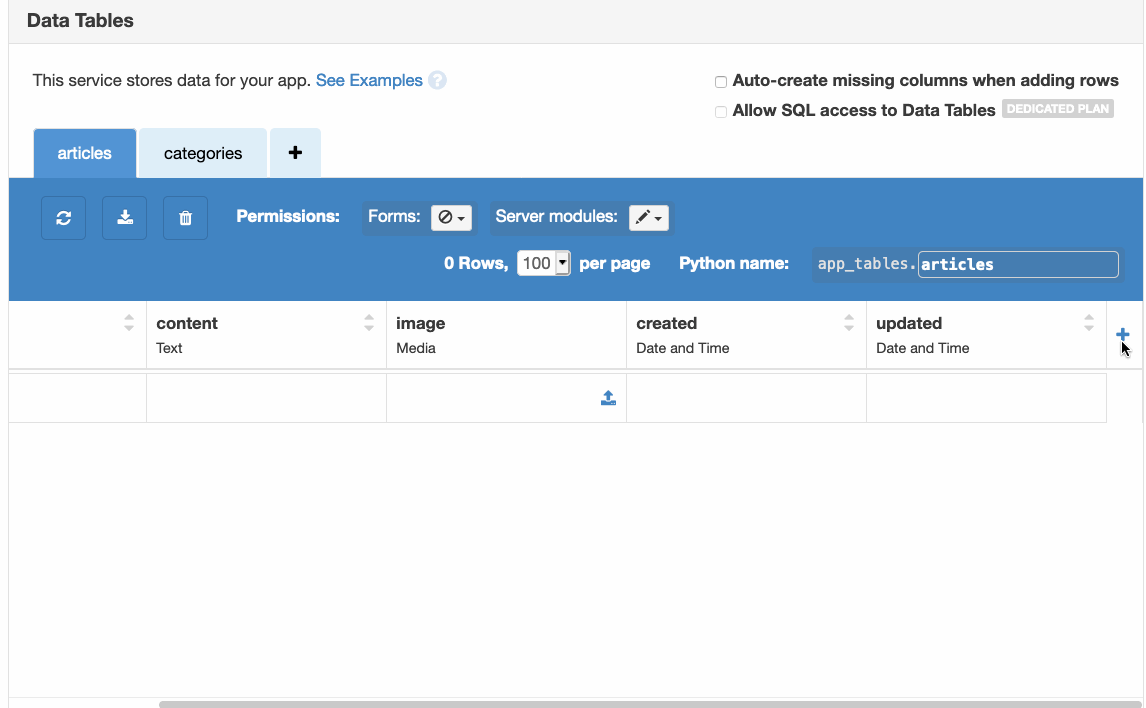Screen dimensions: 1146x708
Task: Upload a file in the image Media cell
Action: pyautogui.click(x=608, y=397)
